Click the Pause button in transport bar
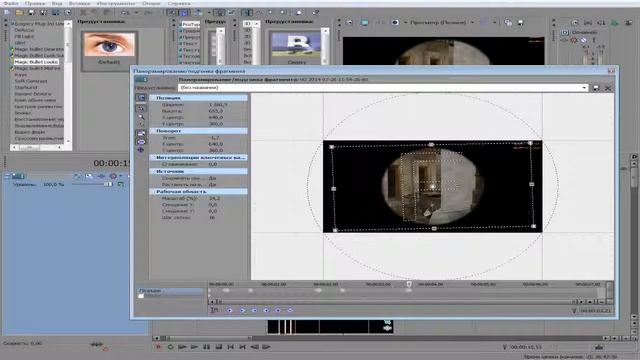640x360 pixels. (207, 347)
